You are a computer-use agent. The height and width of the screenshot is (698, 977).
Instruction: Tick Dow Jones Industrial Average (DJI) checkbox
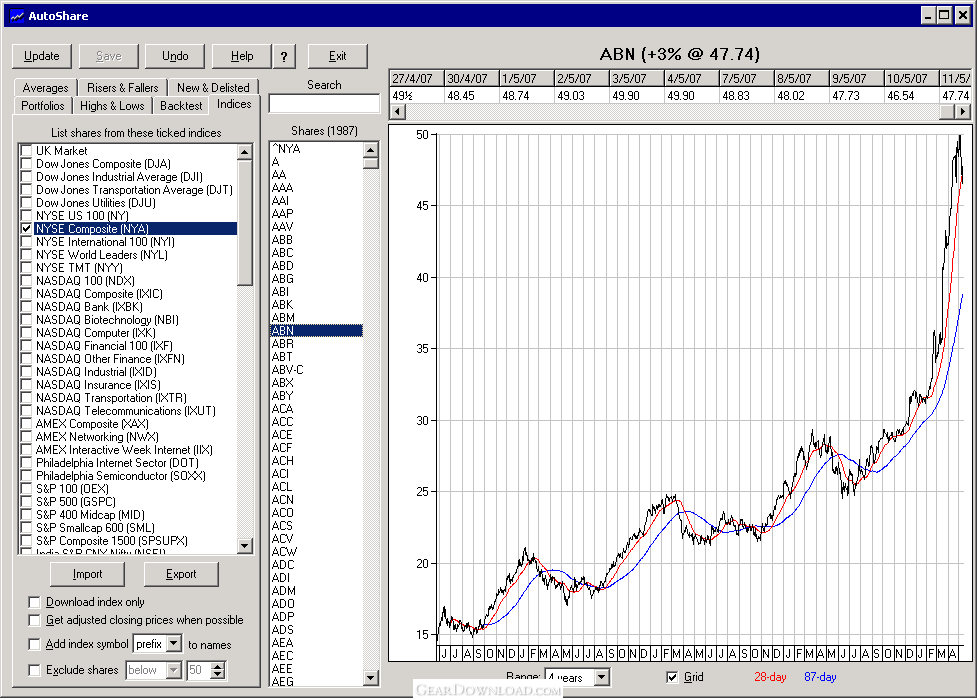pyautogui.click(x=26, y=177)
